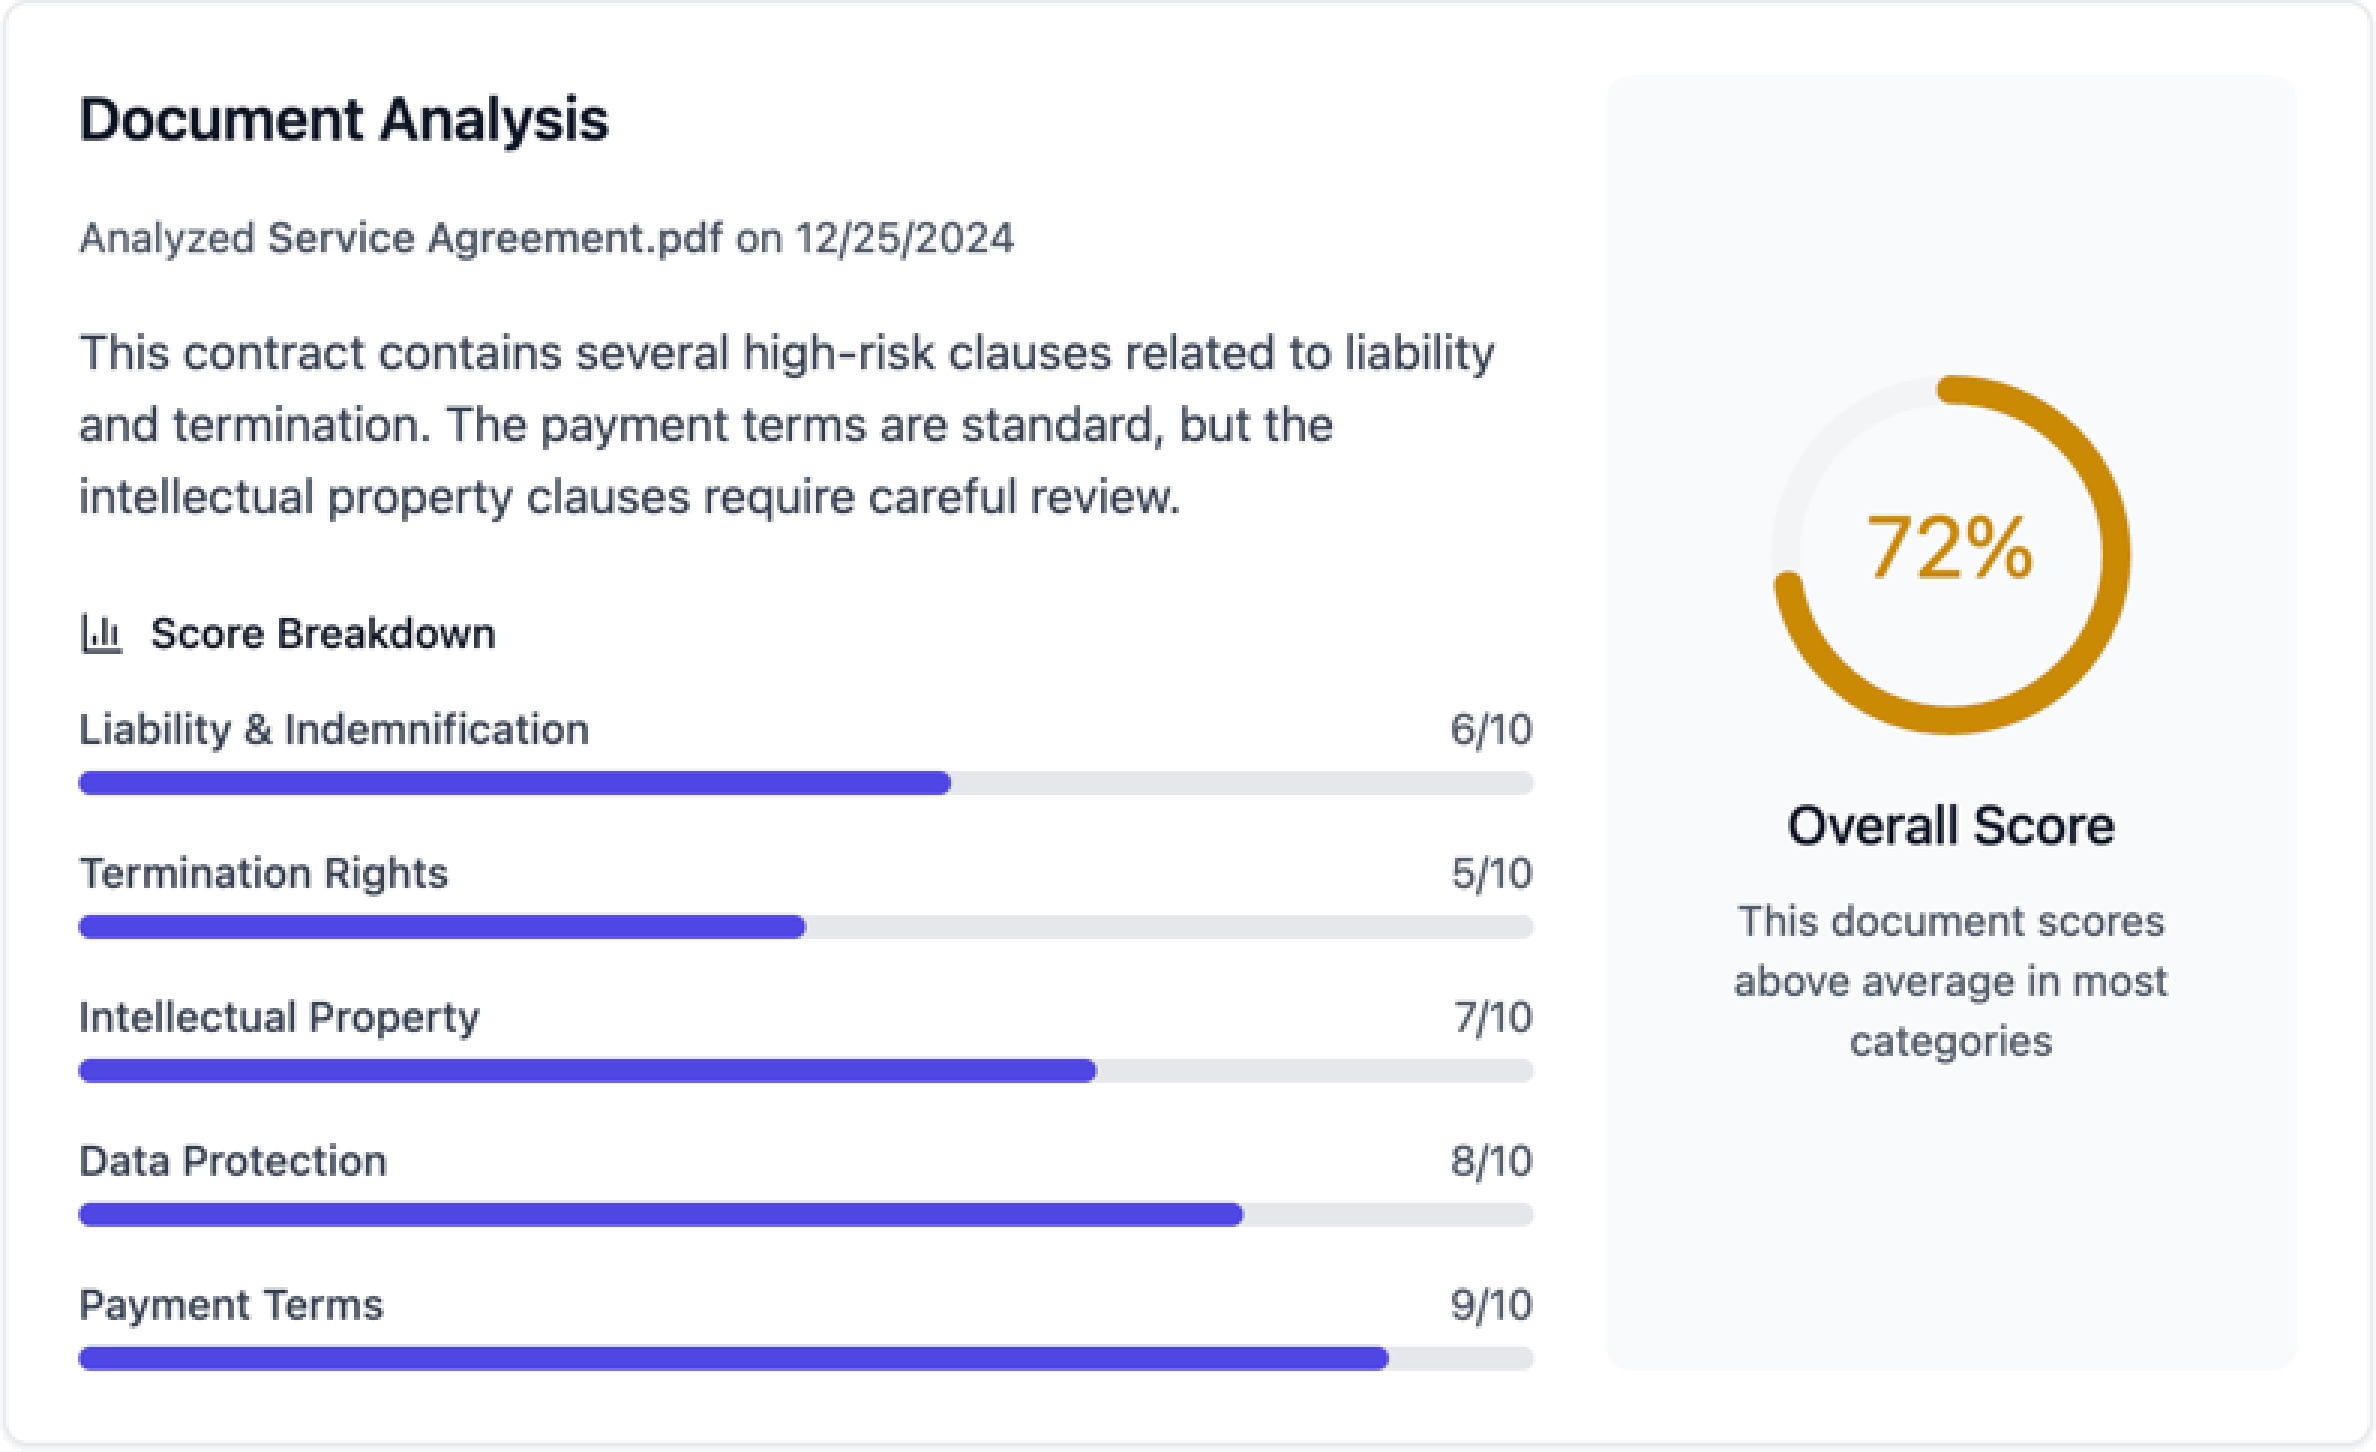Viewport: 2376px width, 1452px height.
Task: Click the Payment Terms label
Action: coord(231,1305)
